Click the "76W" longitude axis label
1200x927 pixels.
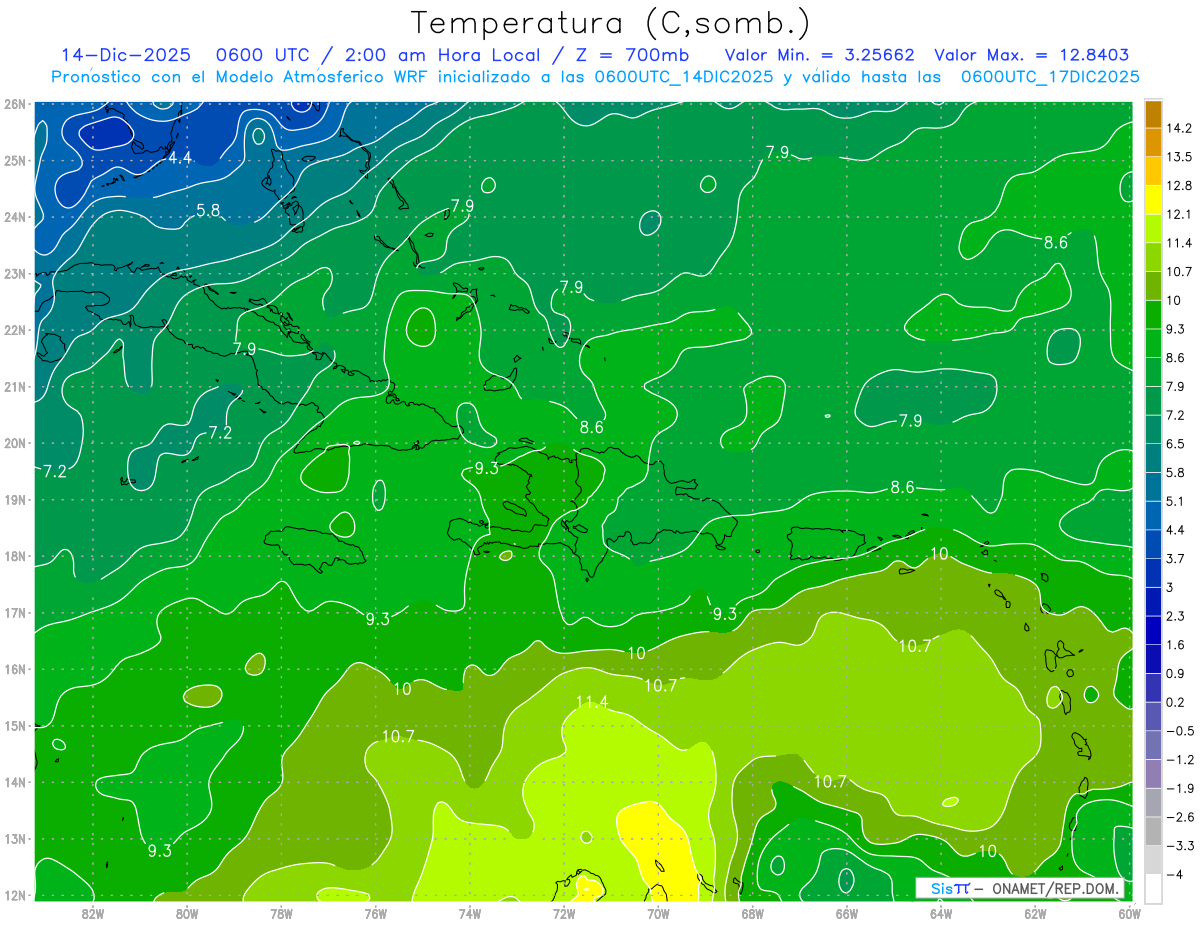point(375,913)
